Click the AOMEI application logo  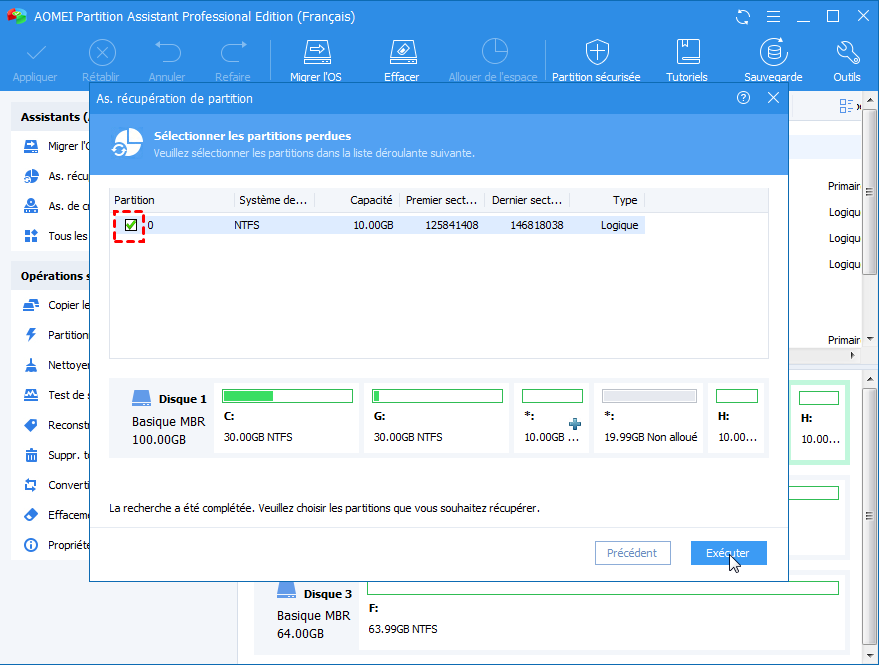[17, 16]
